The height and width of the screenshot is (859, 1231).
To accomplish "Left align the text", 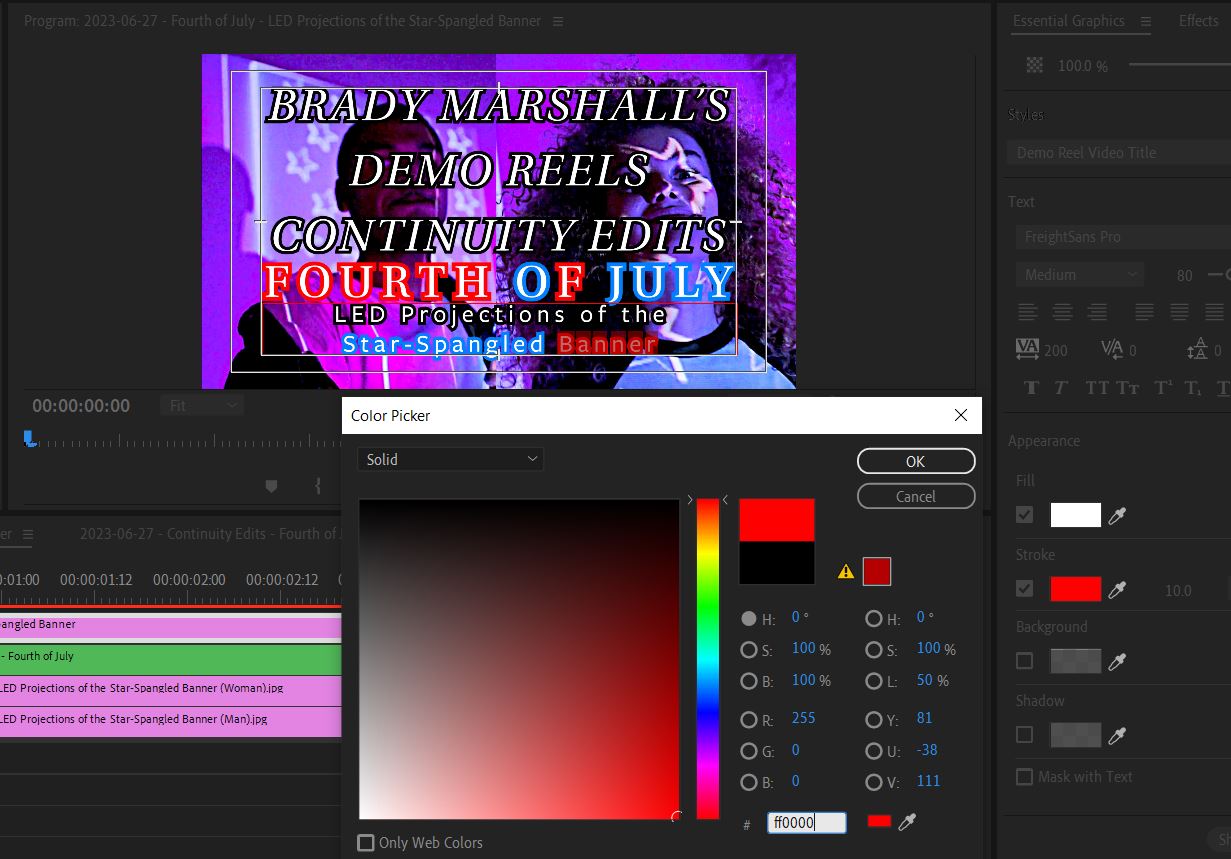I will coord(1027,313).
